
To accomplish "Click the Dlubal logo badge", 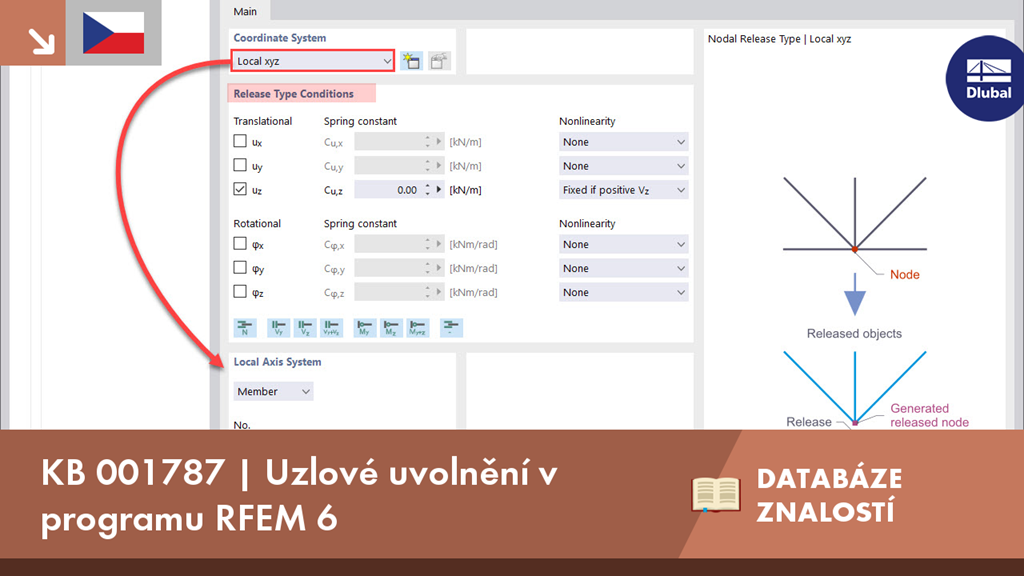I will (985, 78).
